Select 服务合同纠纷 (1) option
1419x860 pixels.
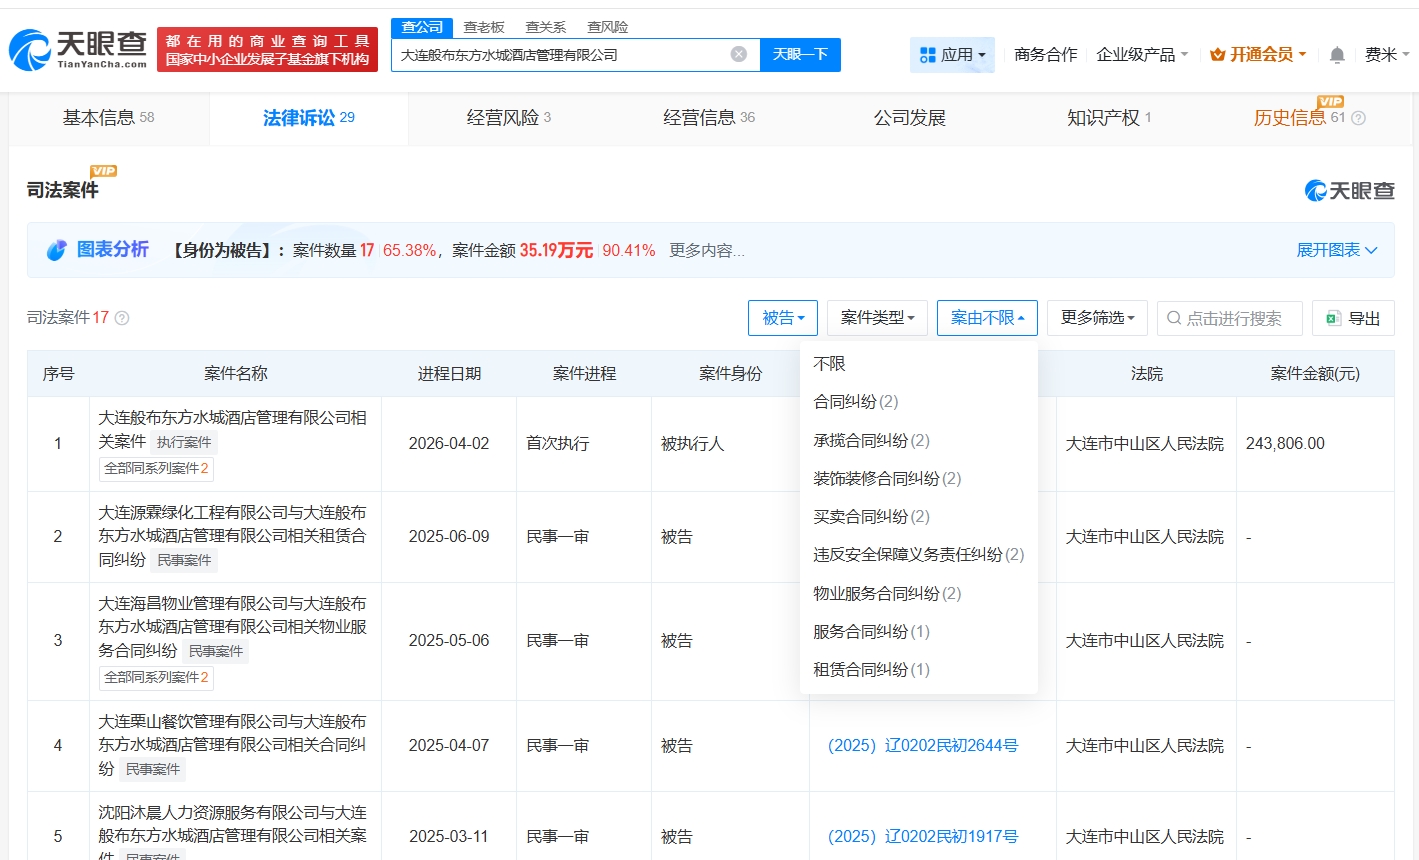pyautogui.click(x=918, y=631)
